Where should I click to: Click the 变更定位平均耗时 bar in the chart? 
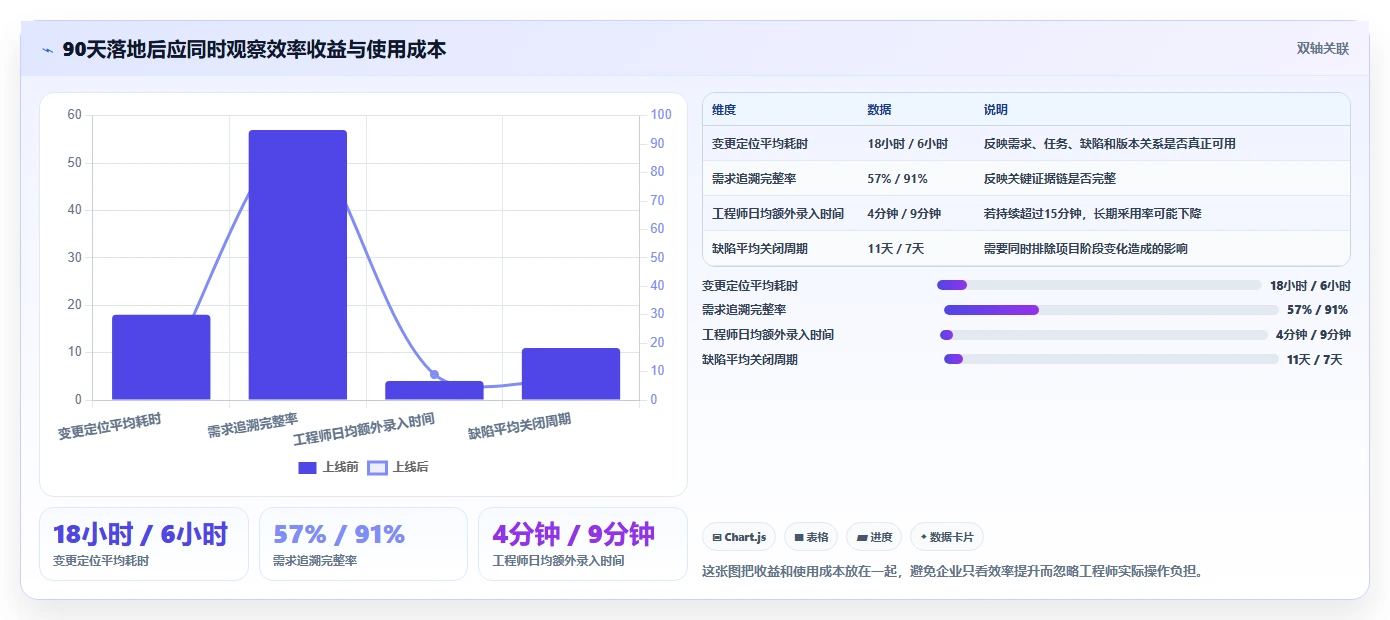point(161,357)
